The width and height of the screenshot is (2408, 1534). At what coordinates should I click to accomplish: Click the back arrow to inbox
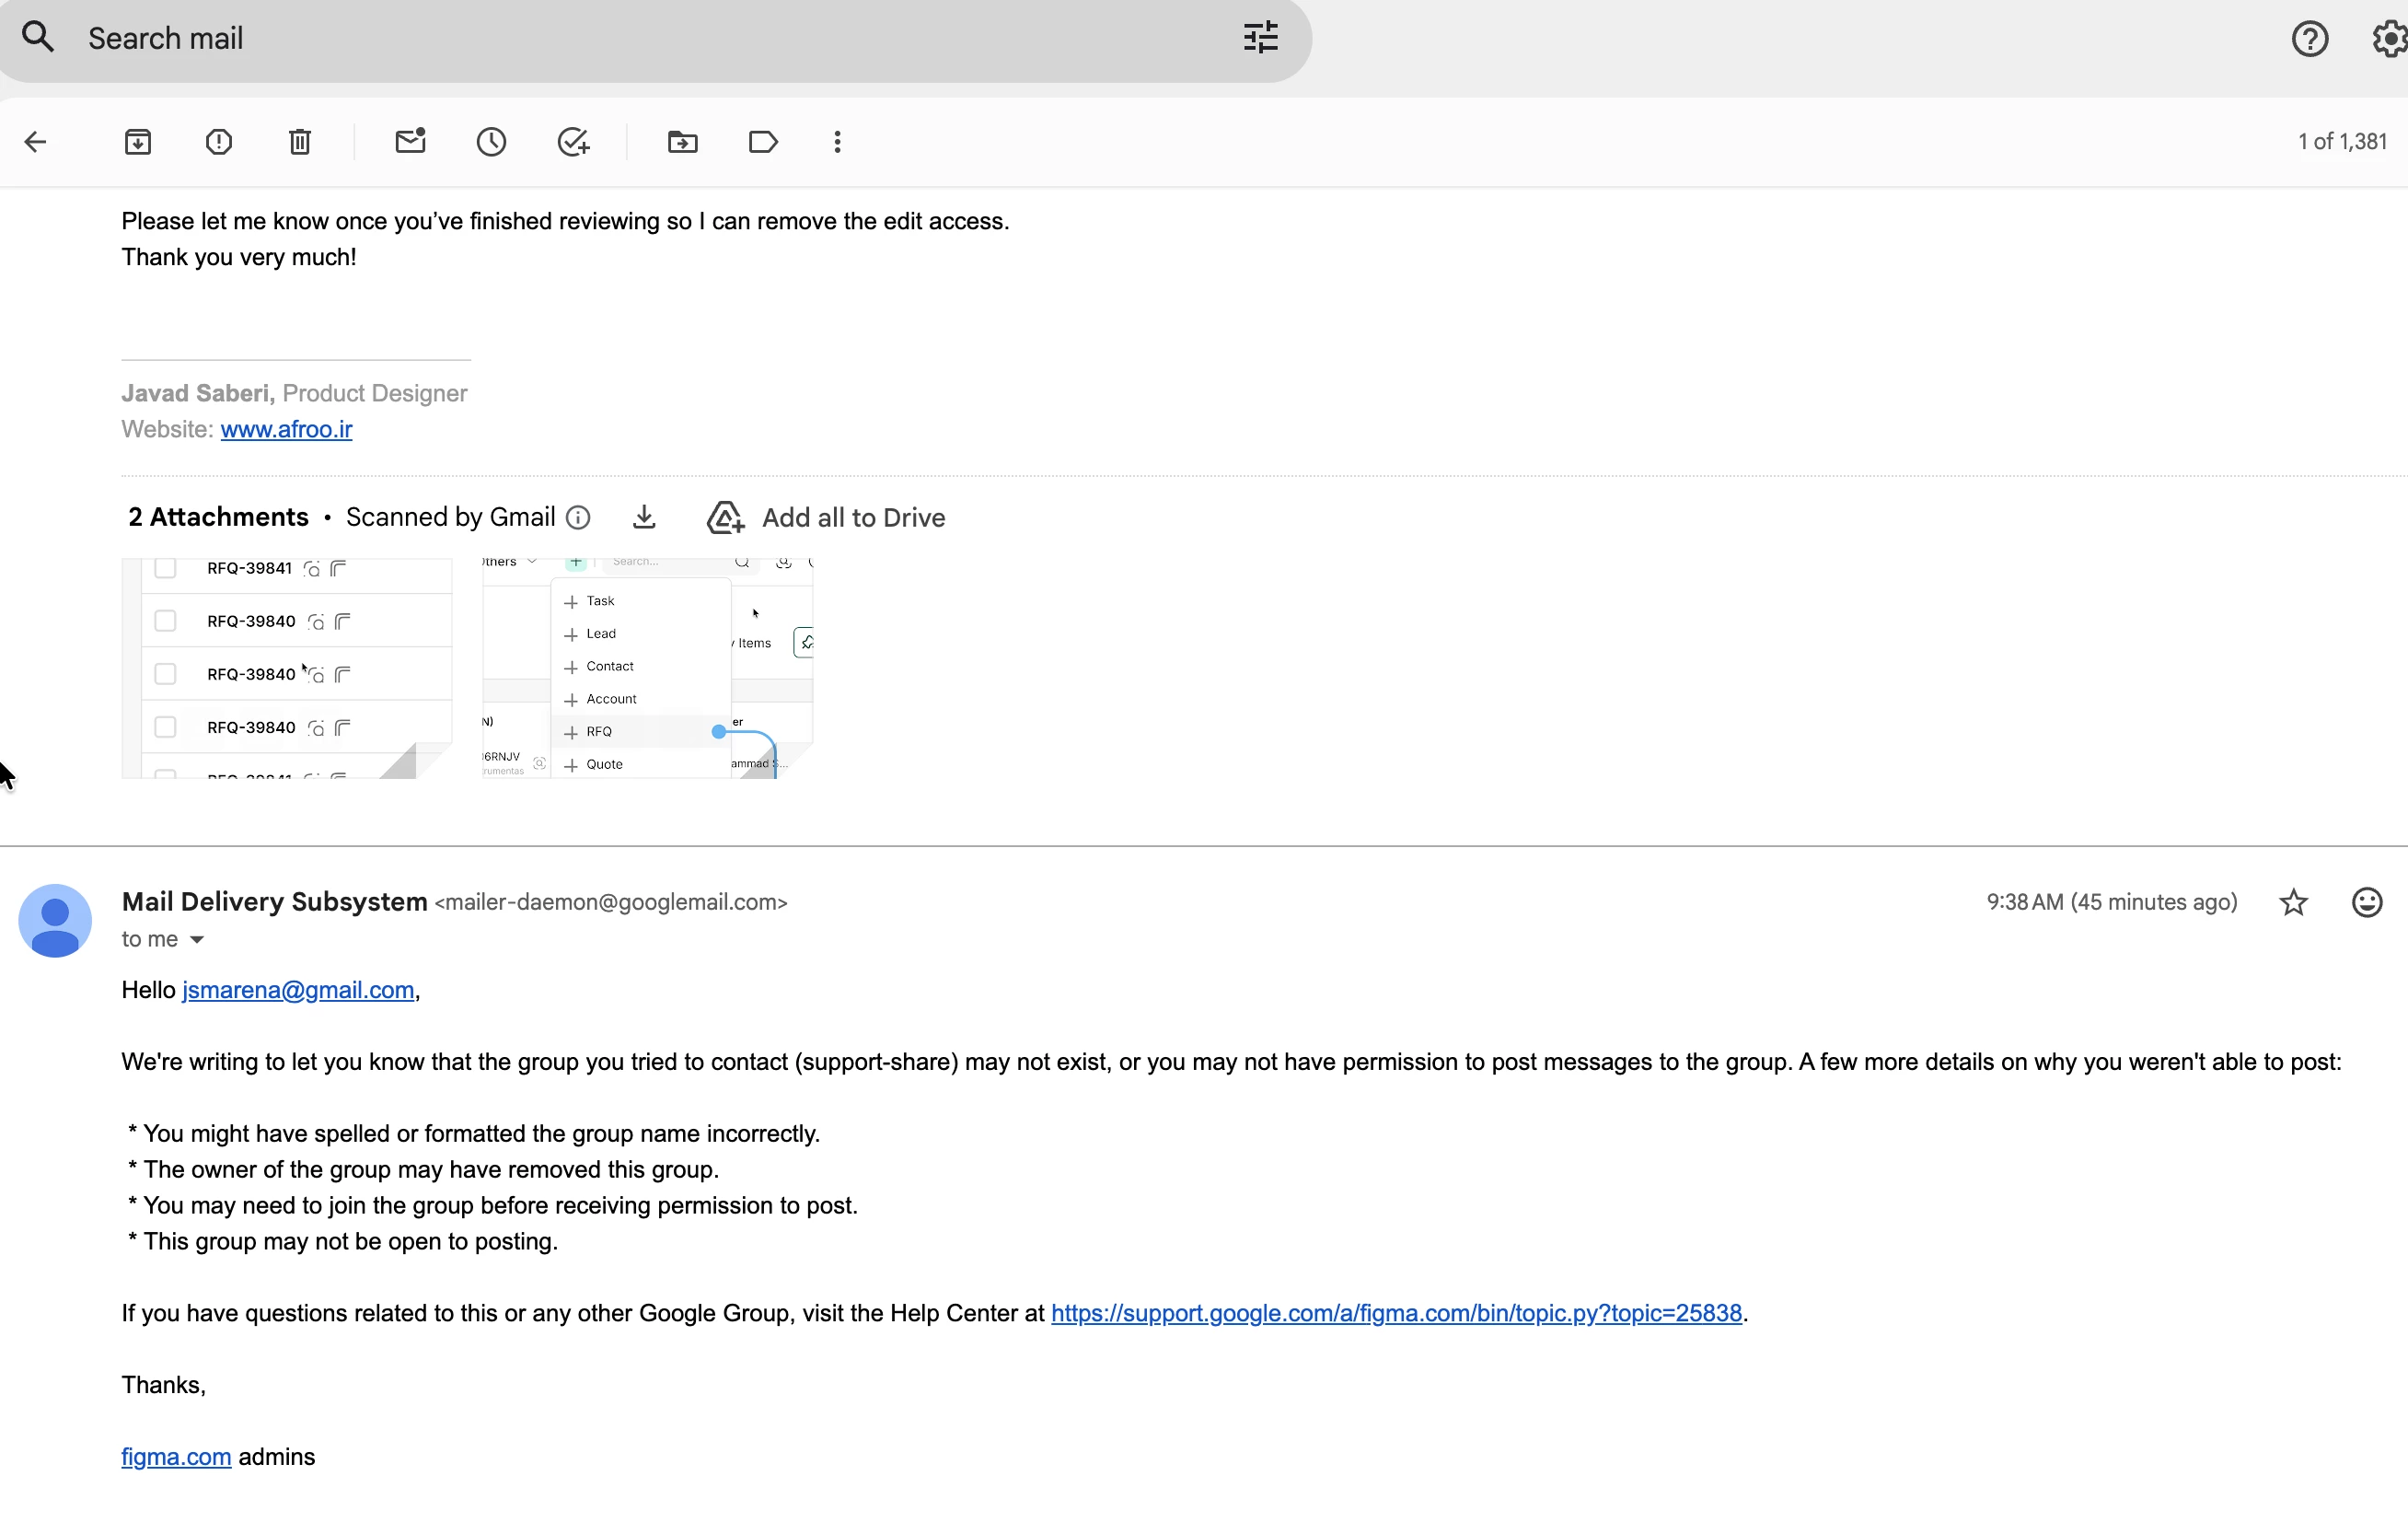pos(36,142)
